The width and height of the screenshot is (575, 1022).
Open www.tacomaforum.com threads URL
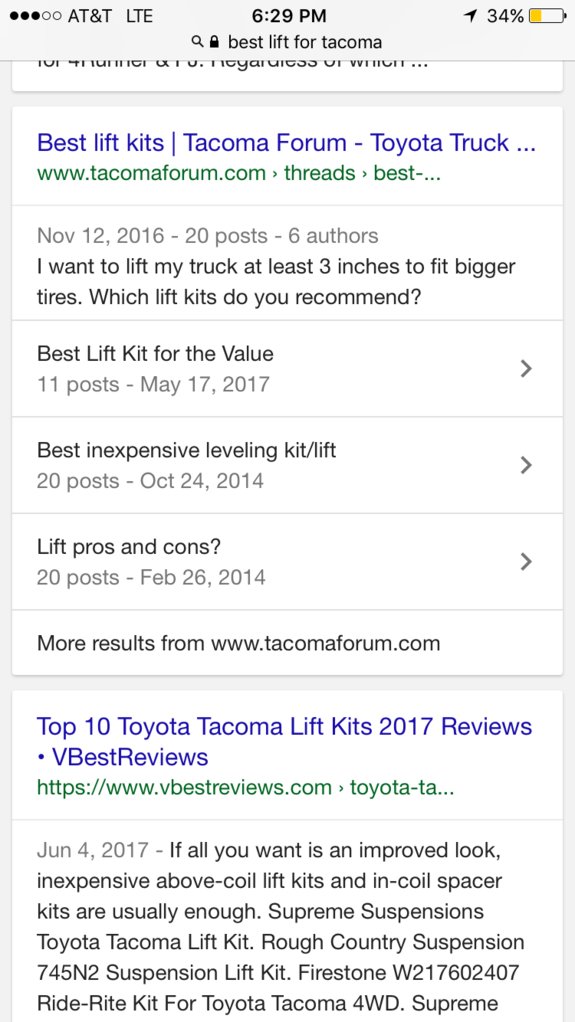239,173
